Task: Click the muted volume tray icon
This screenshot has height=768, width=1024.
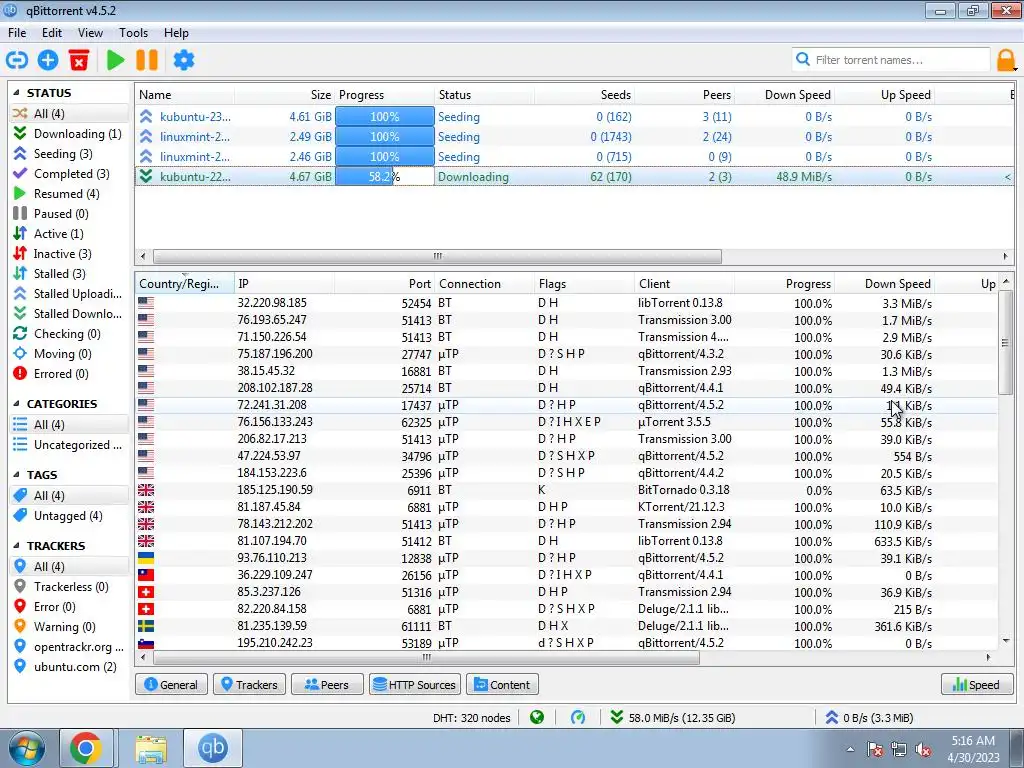Action: point(923,750)
